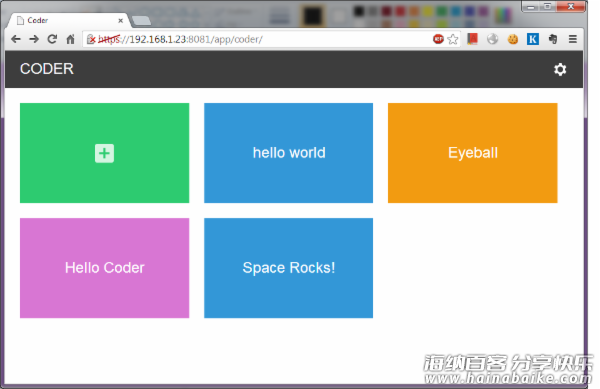Click the Evernote elephant extension icon

(553, 39)
